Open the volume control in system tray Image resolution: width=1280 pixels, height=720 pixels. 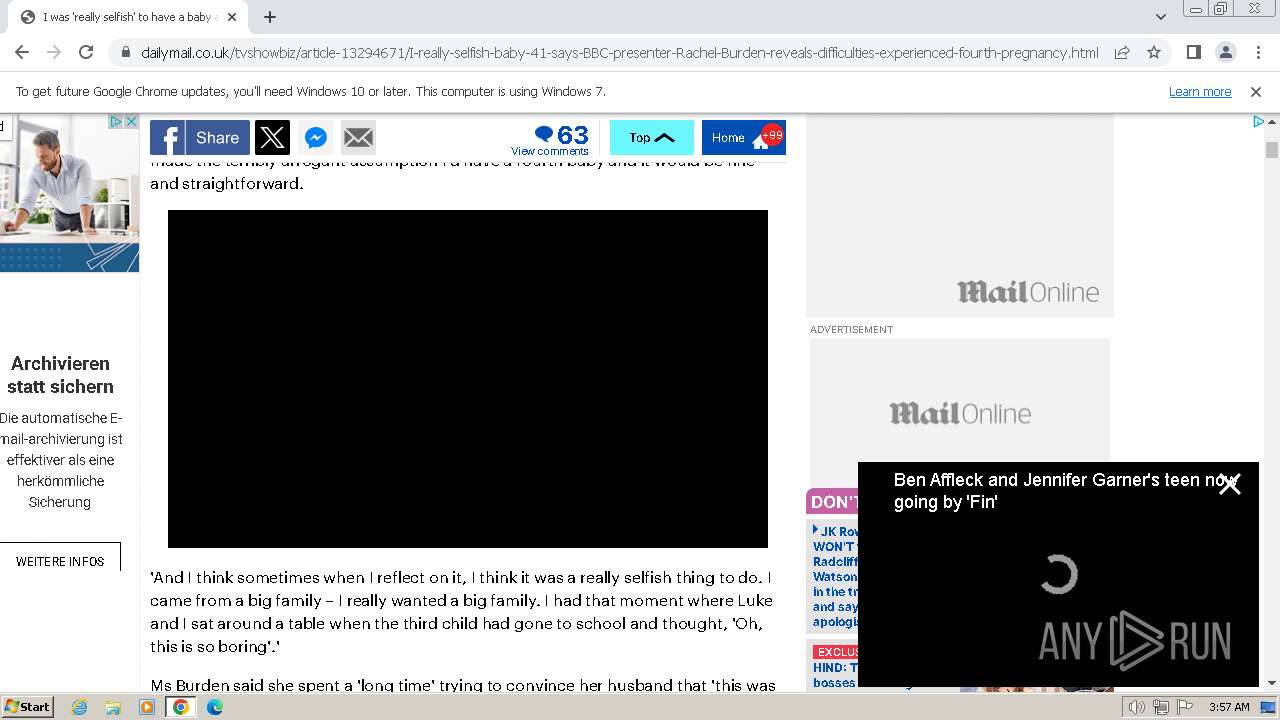pyautogui.click(x=1137, y=707)
